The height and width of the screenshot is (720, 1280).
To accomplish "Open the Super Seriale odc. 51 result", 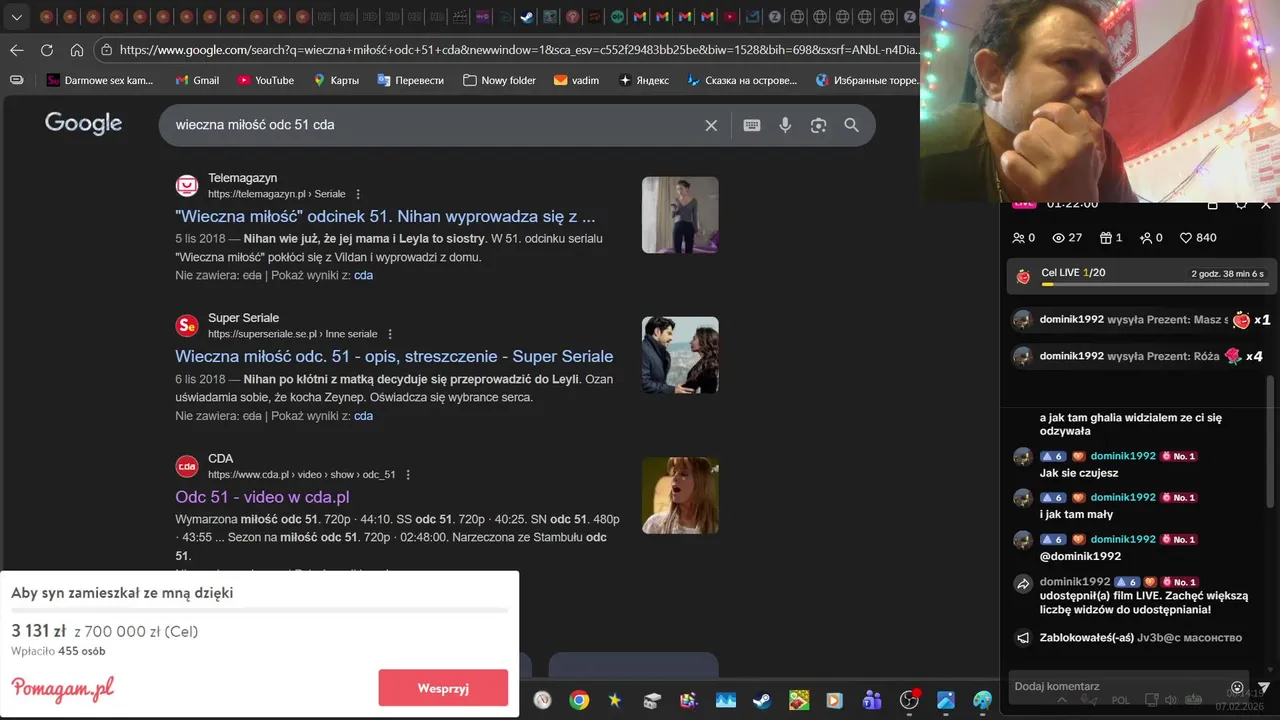I will coord(394,356).
